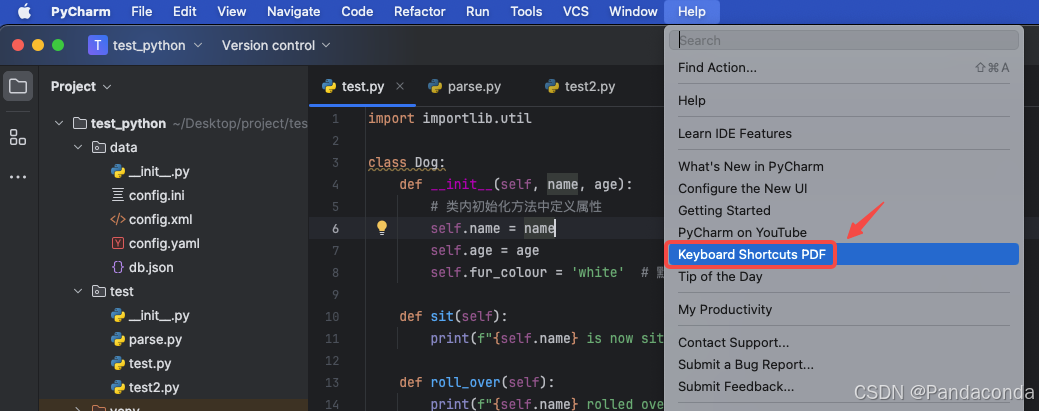This screenshot has width=1039, height=411.
Task: Open parse.py in project tree
Action: (155, 339)
